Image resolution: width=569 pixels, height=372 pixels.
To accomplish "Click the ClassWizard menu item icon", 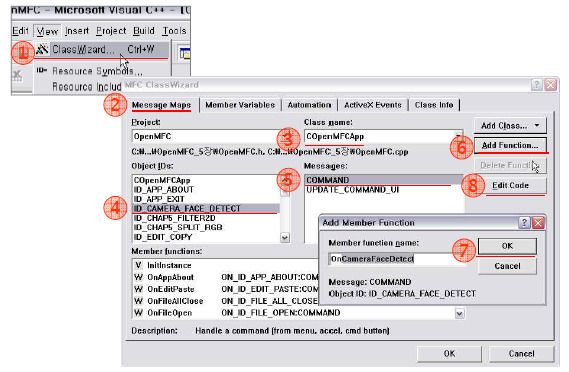I will coord(42,49).
